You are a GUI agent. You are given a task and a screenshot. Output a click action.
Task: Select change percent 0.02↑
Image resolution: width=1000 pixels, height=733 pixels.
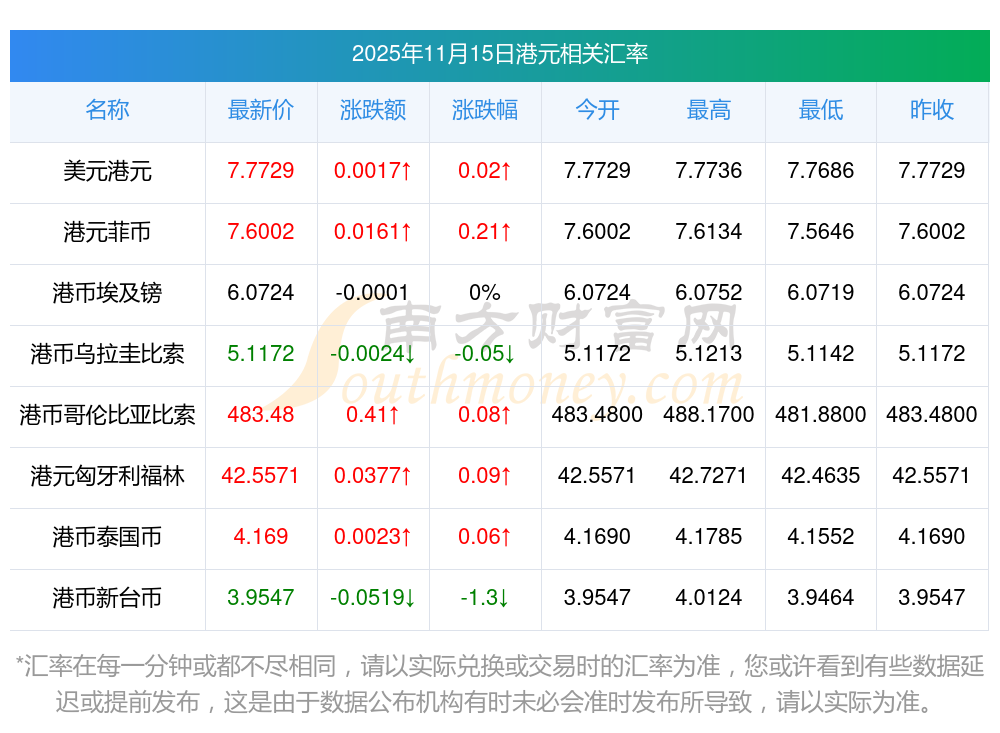(x=485, y=170)
